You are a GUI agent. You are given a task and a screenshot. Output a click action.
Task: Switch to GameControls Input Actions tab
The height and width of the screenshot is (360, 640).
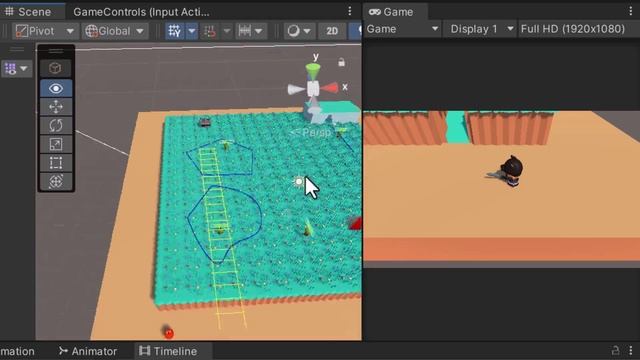point(141,12)
